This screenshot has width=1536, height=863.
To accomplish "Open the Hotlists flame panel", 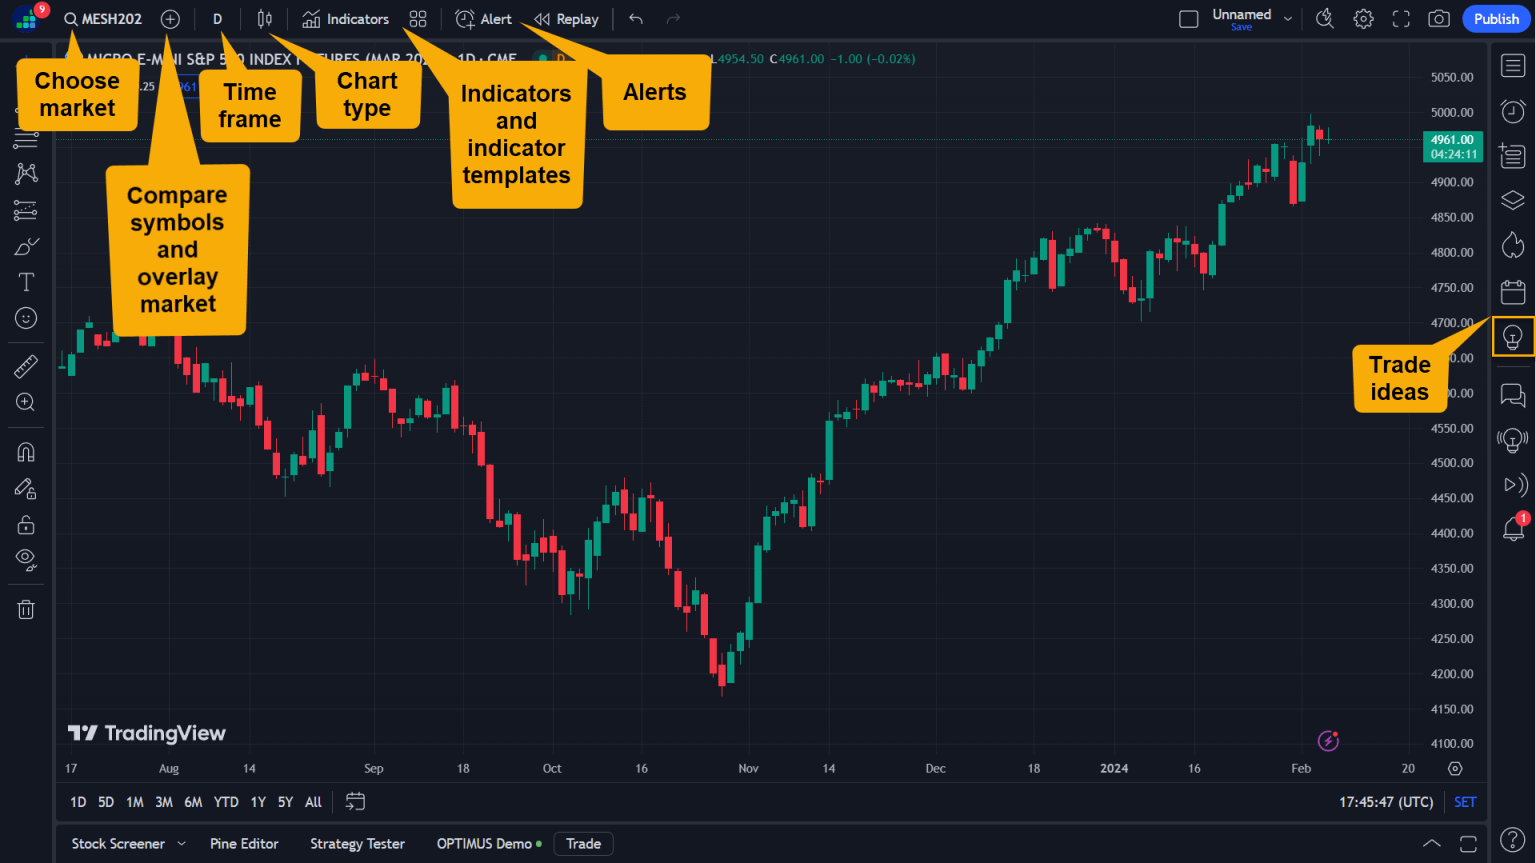I will click(1512, 244).
